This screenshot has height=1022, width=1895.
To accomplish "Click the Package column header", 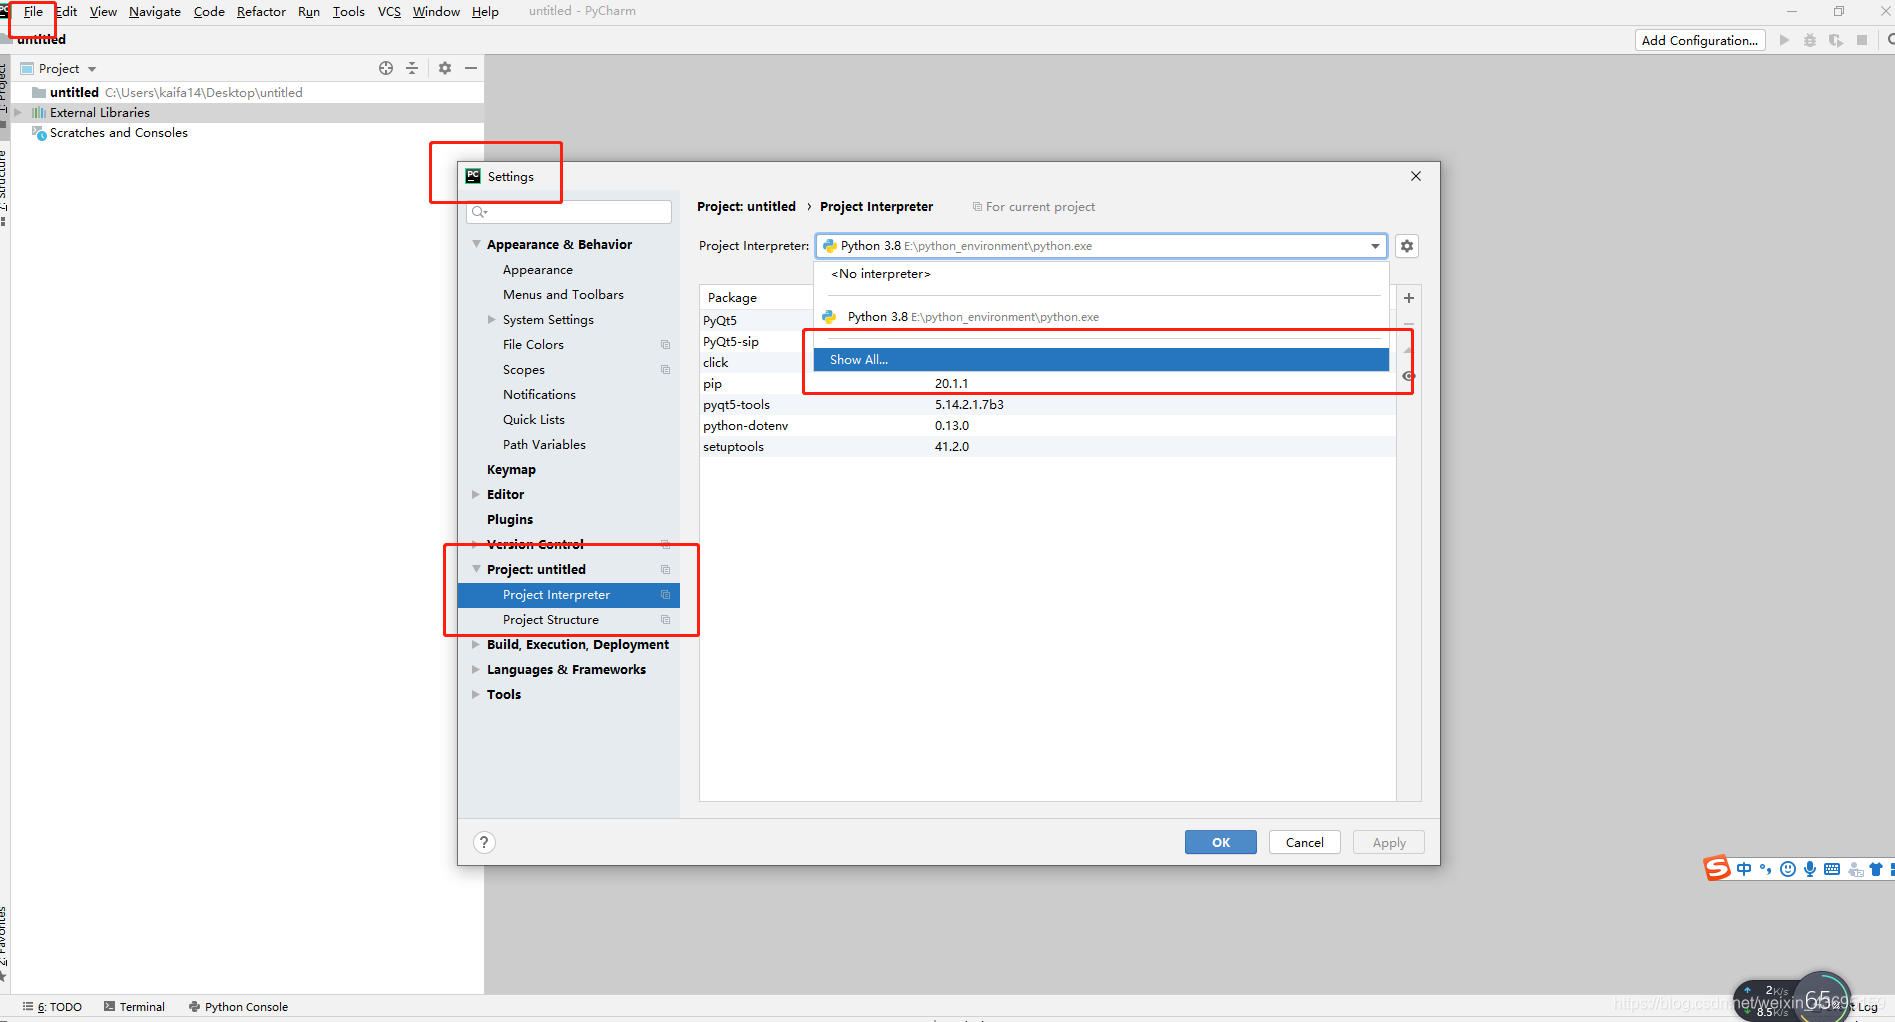I will (x=757, y=298).
